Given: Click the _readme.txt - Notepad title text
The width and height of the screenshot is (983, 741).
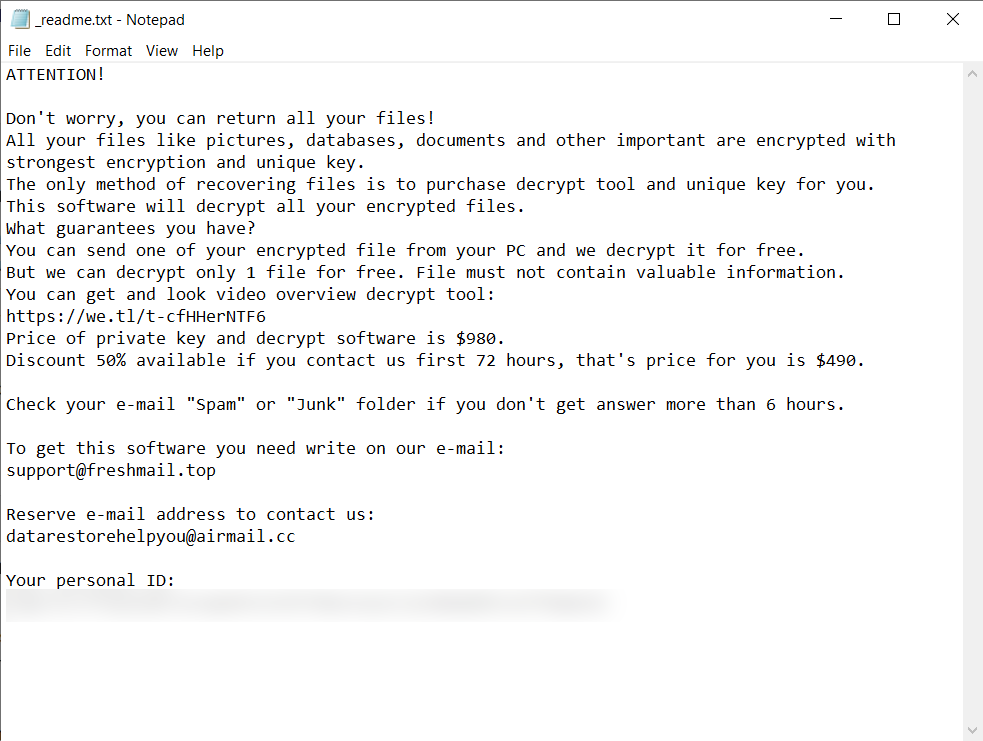Looking at the screenshot, I should pyautogui.click(x=110, y=19).
